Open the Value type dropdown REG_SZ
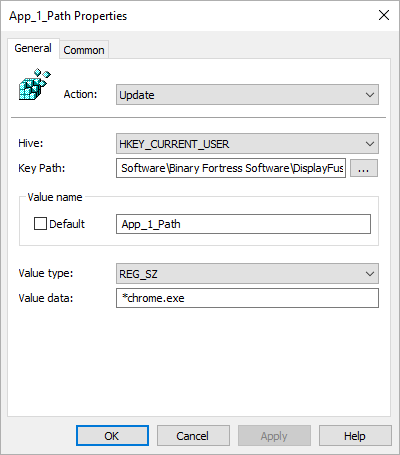The image size is (400, 455). [247, 274]
